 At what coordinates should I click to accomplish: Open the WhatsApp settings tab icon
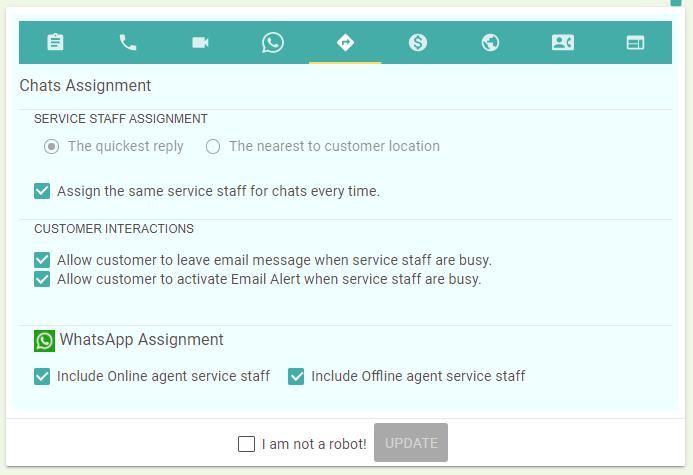click(x=273, y=42)
